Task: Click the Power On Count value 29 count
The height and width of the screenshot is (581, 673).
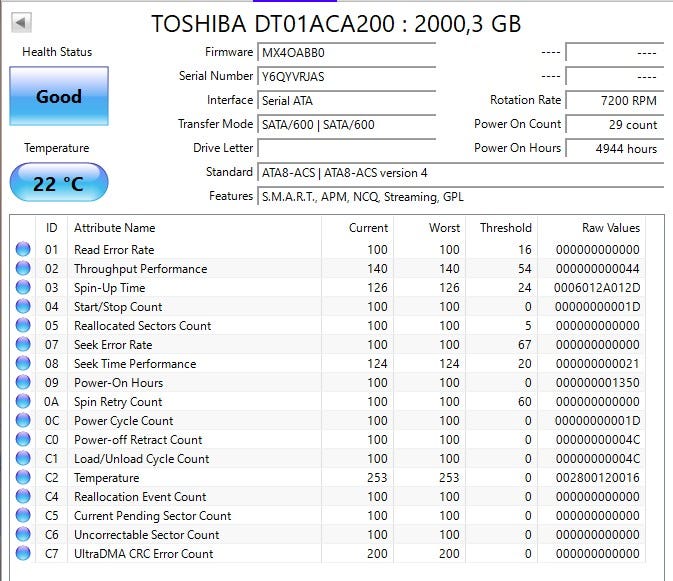Action: (615, 125)
